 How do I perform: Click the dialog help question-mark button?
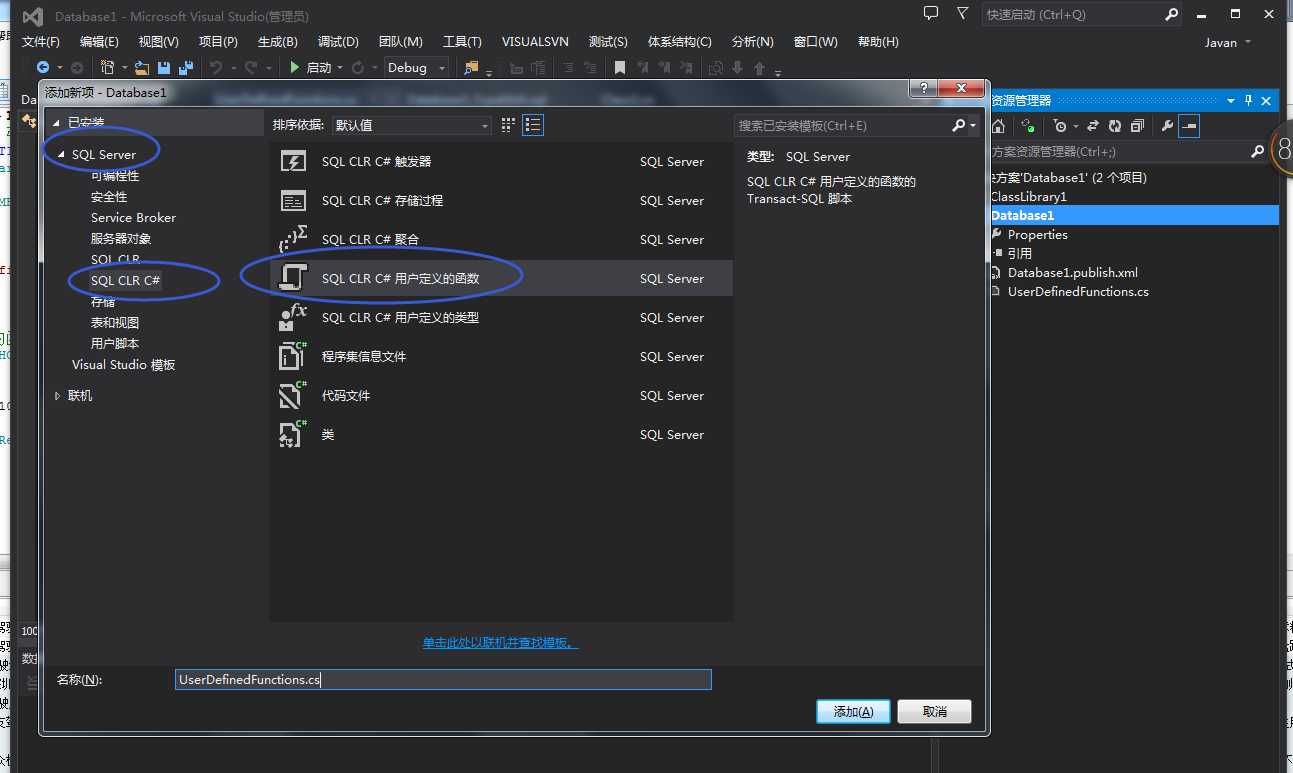click(923, 89)
